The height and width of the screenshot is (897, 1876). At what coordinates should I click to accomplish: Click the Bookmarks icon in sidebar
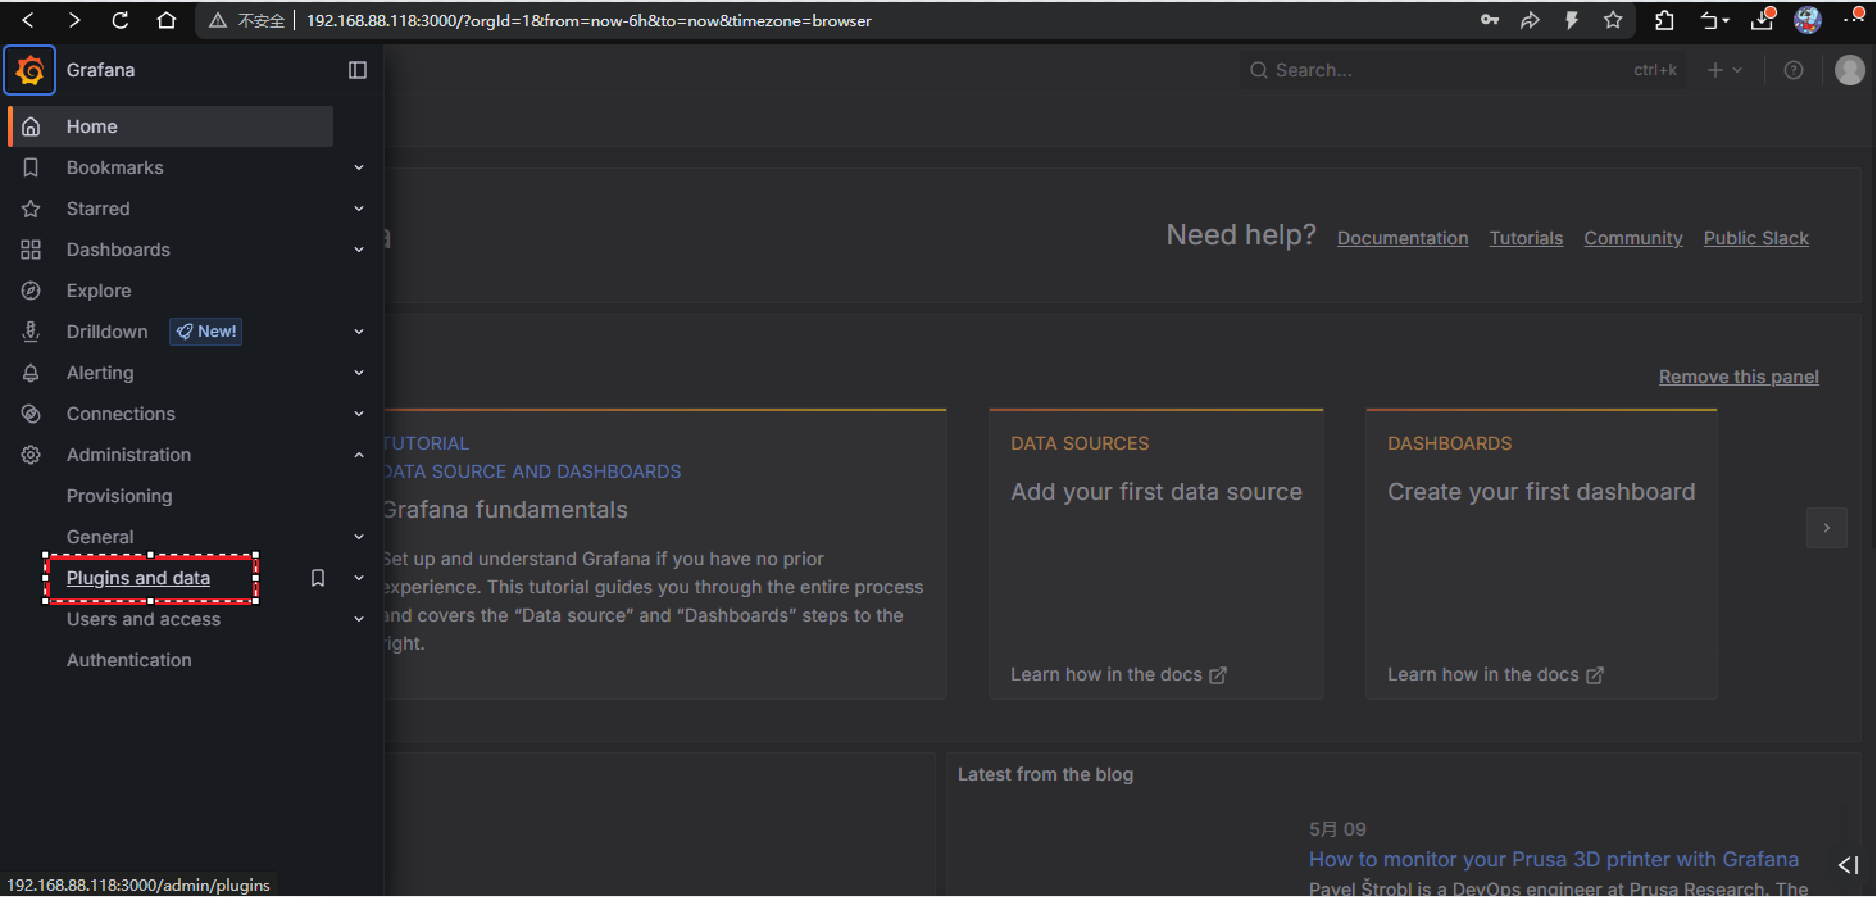tap(31, 168)
